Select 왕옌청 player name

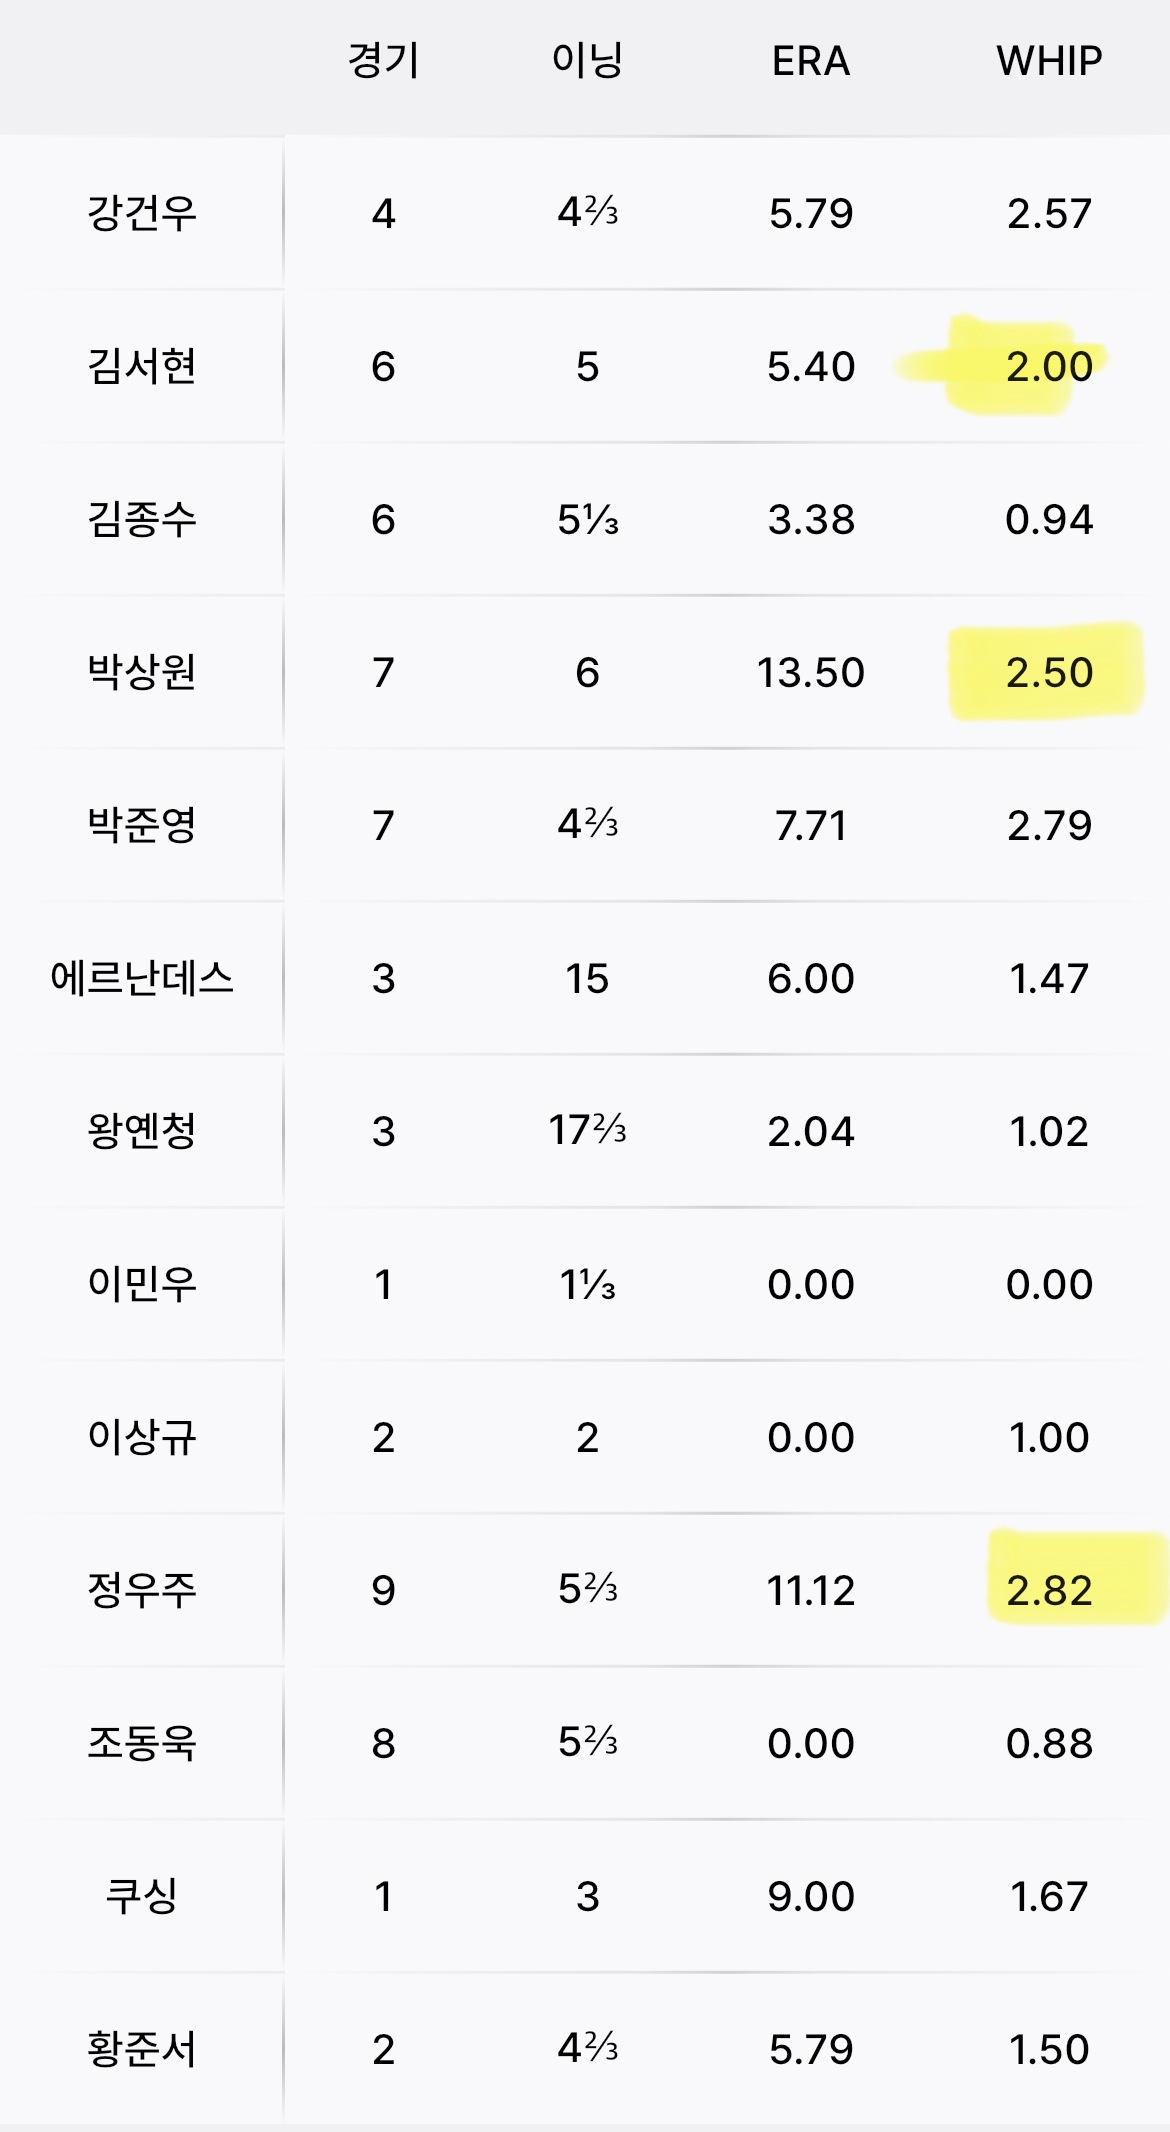tap(142, 1131)
